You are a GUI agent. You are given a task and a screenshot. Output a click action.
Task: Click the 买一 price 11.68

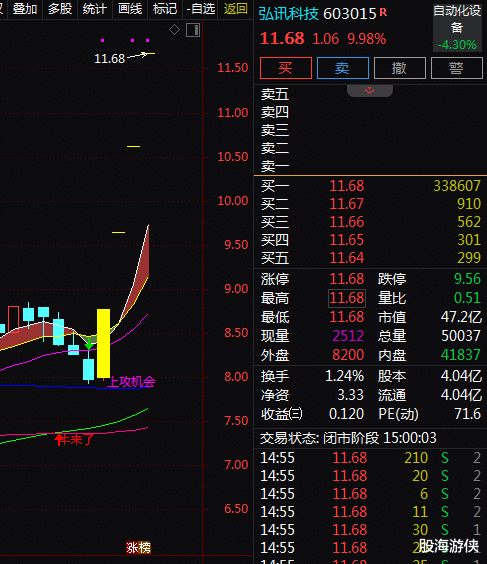347,186
